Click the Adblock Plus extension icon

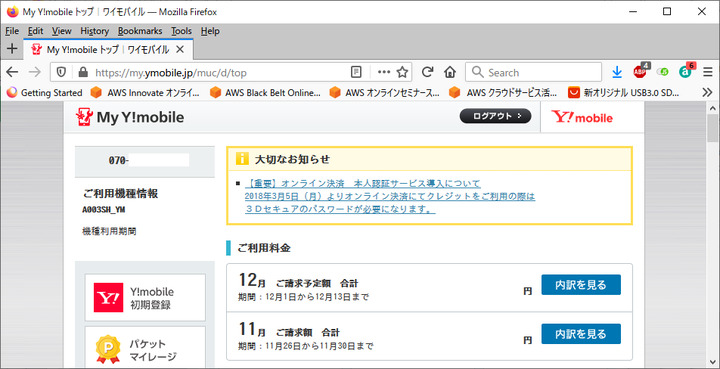click(x=640, y=71)
